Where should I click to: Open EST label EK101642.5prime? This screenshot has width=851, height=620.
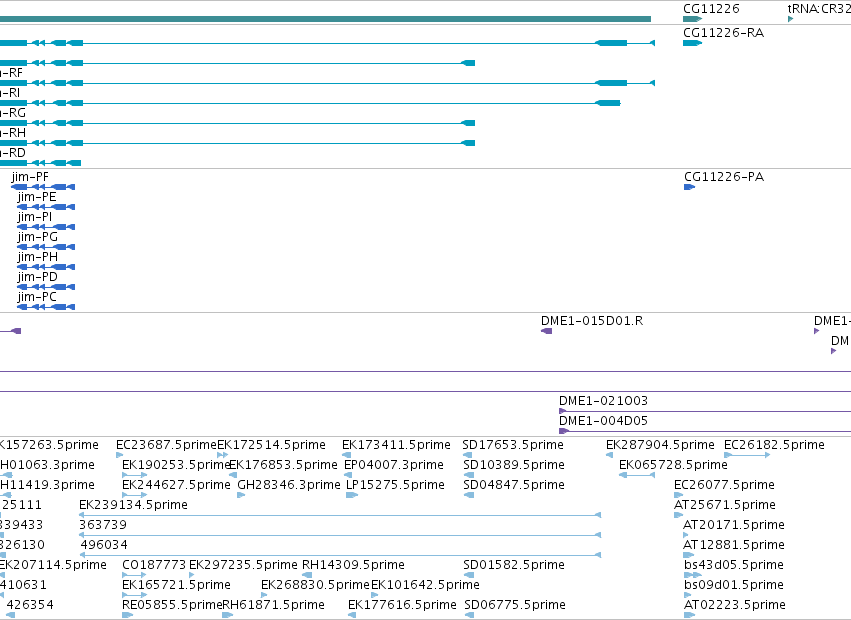click(x=426, y=585)
